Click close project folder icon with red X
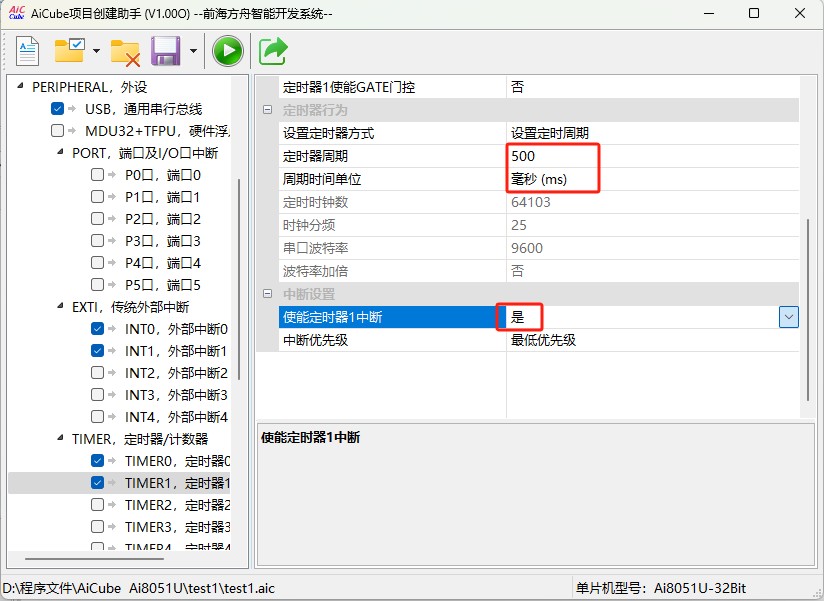Screen dimensions: 824x601 125,53
